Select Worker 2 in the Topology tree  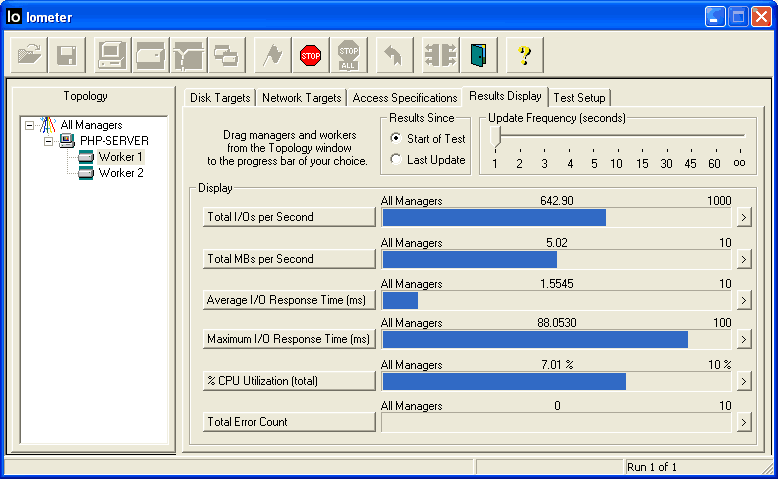pos(121,173)
